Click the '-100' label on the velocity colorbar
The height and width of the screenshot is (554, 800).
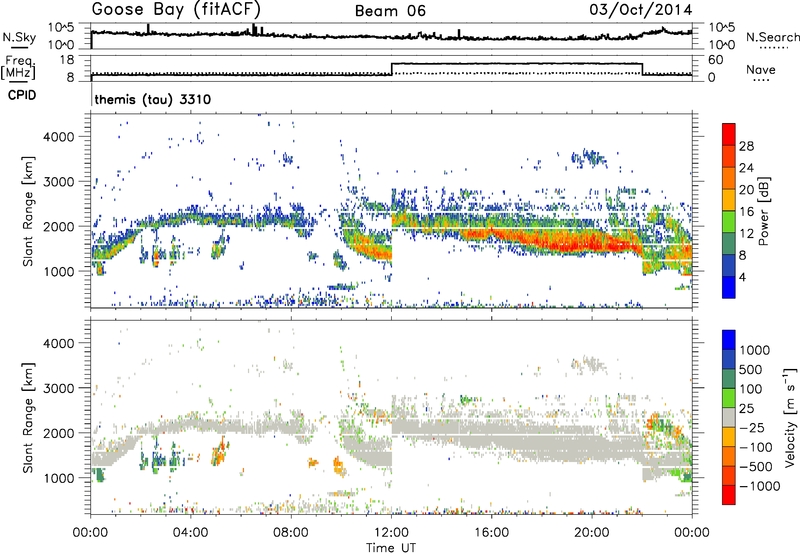pos(756,447)
